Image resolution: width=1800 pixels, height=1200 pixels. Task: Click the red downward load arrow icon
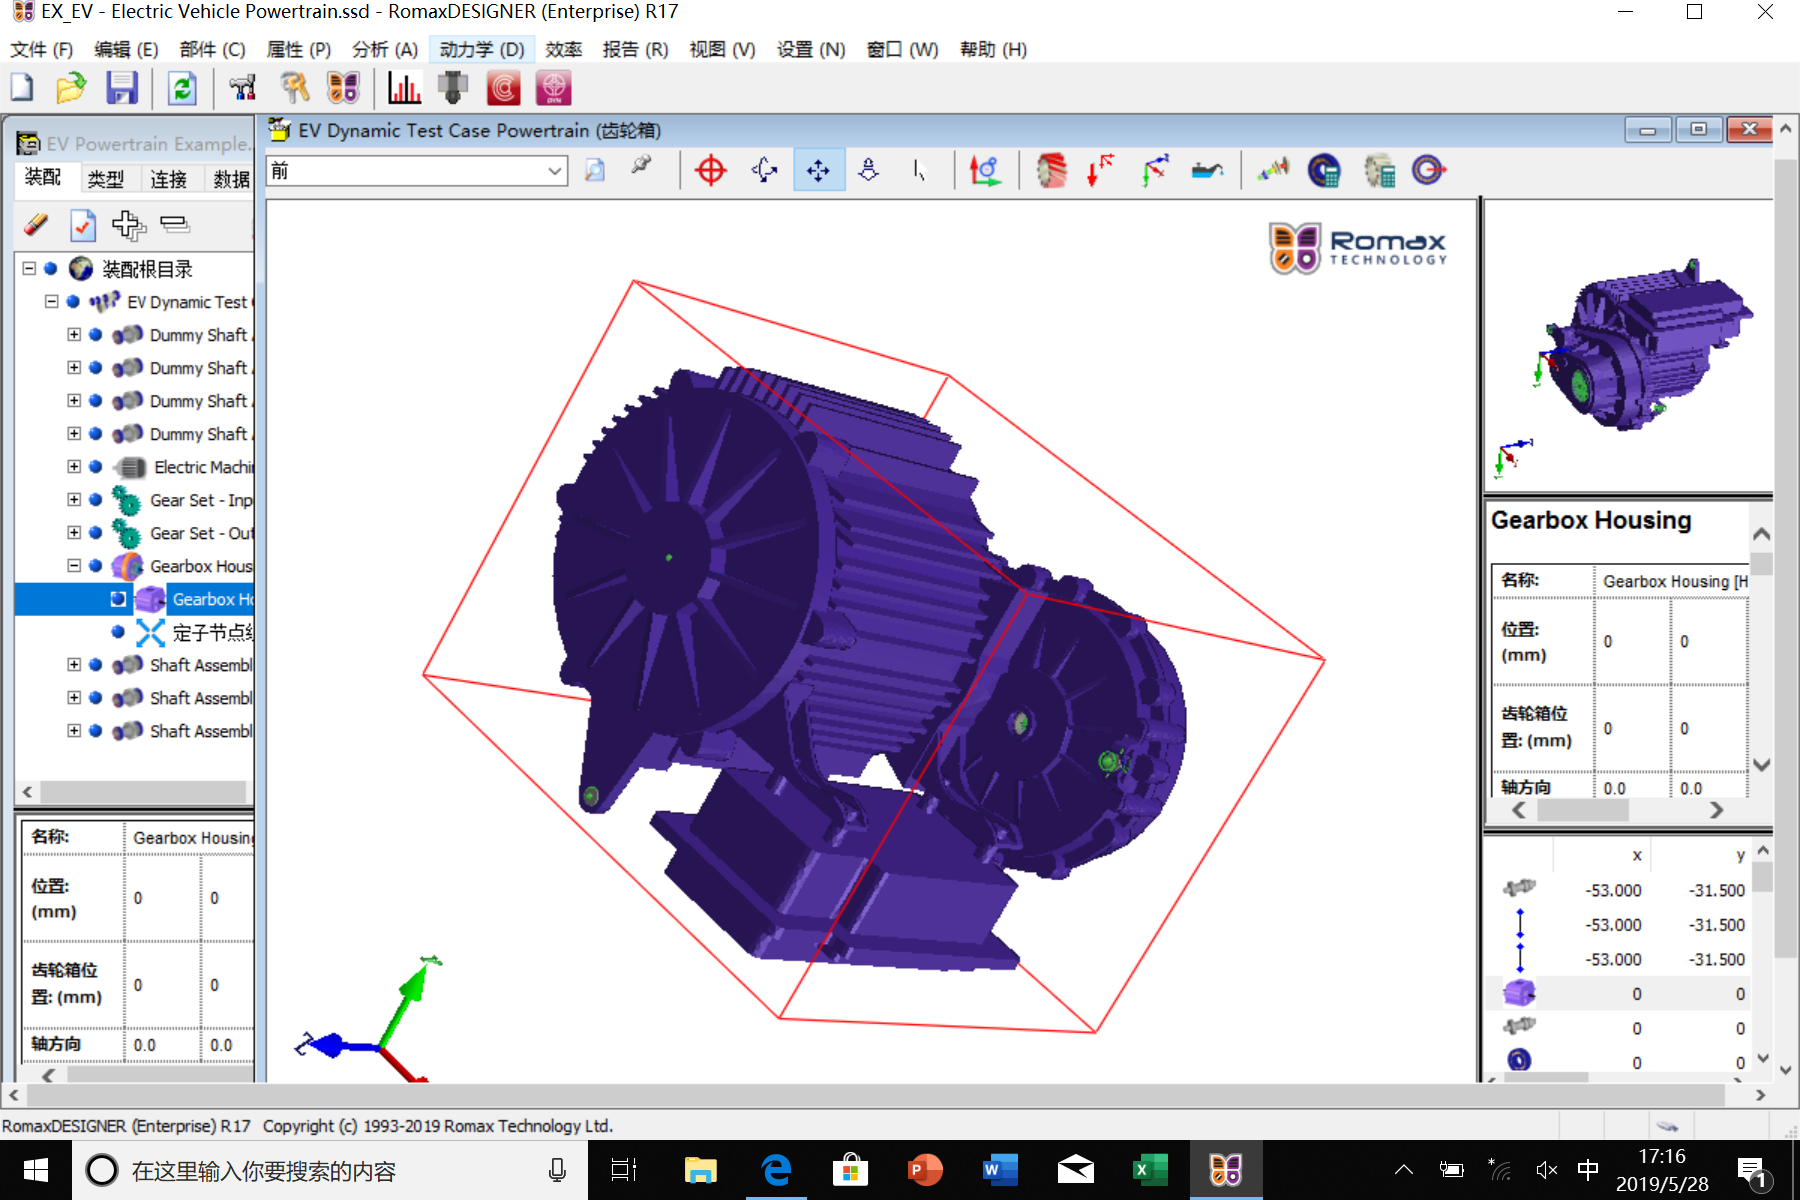1101,170
